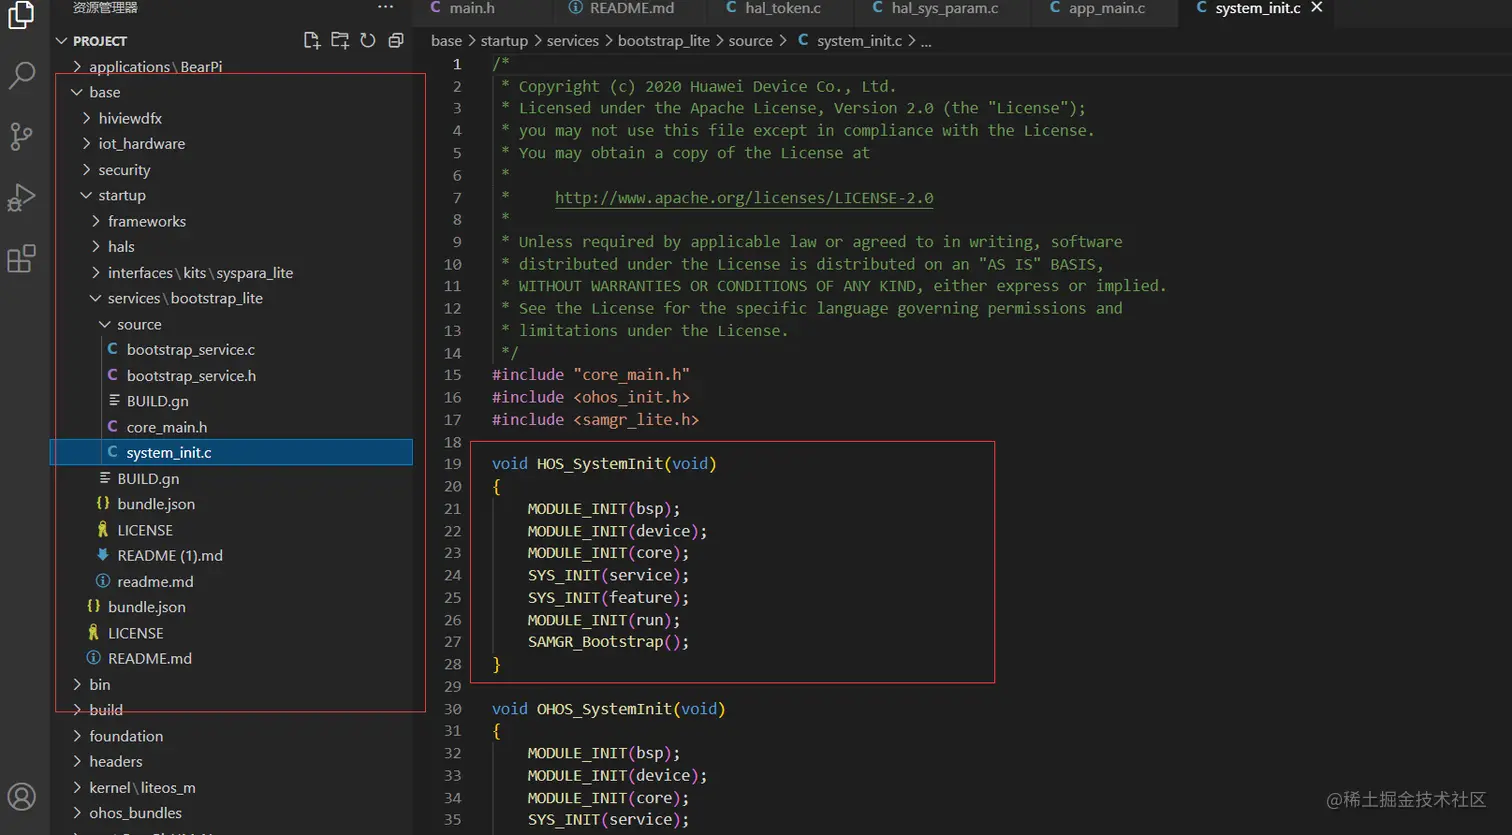Refresh the explorer file tree
Screen dimensions: 1512x835
tap(368, 41)
